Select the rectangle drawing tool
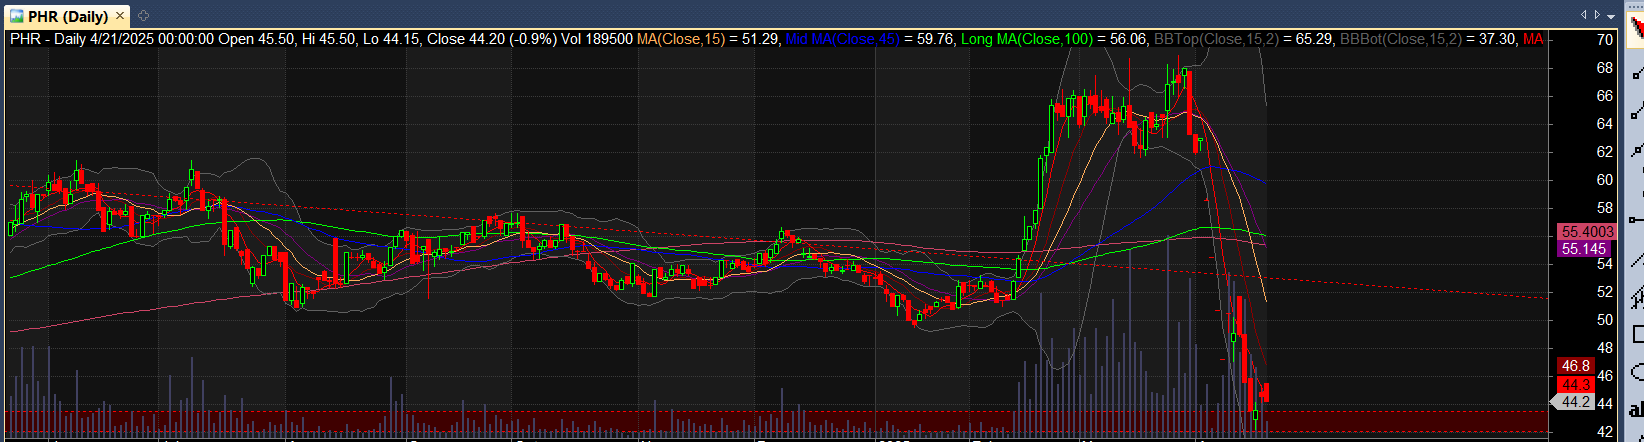The height and width of the screenshot is (442, 1644). coord(1637,333)
